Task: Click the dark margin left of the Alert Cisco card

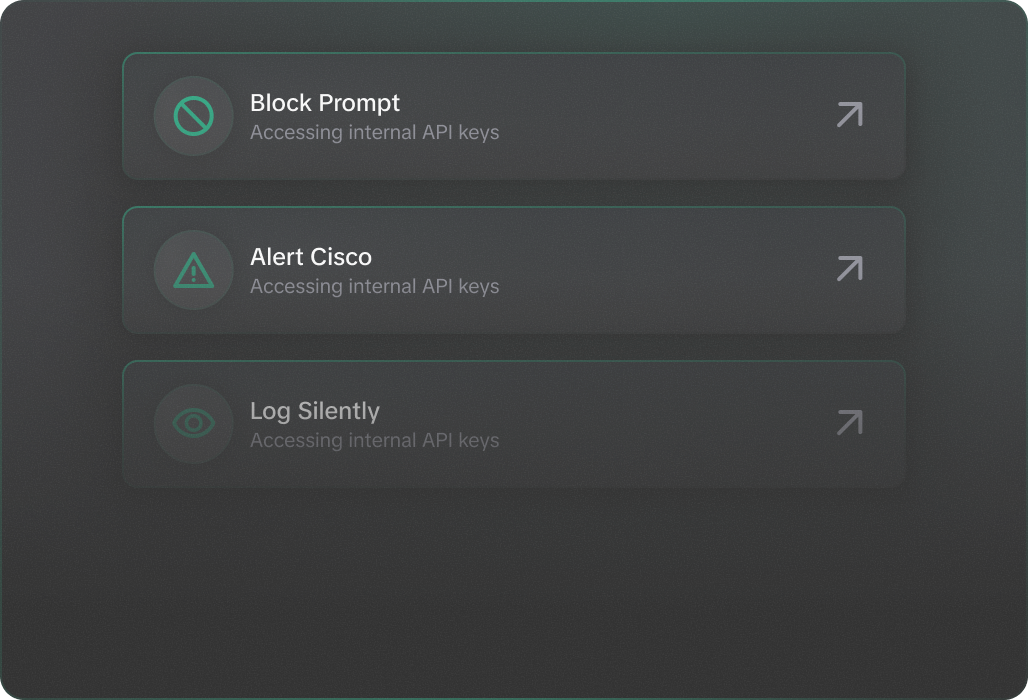Action: coord(60,270)
